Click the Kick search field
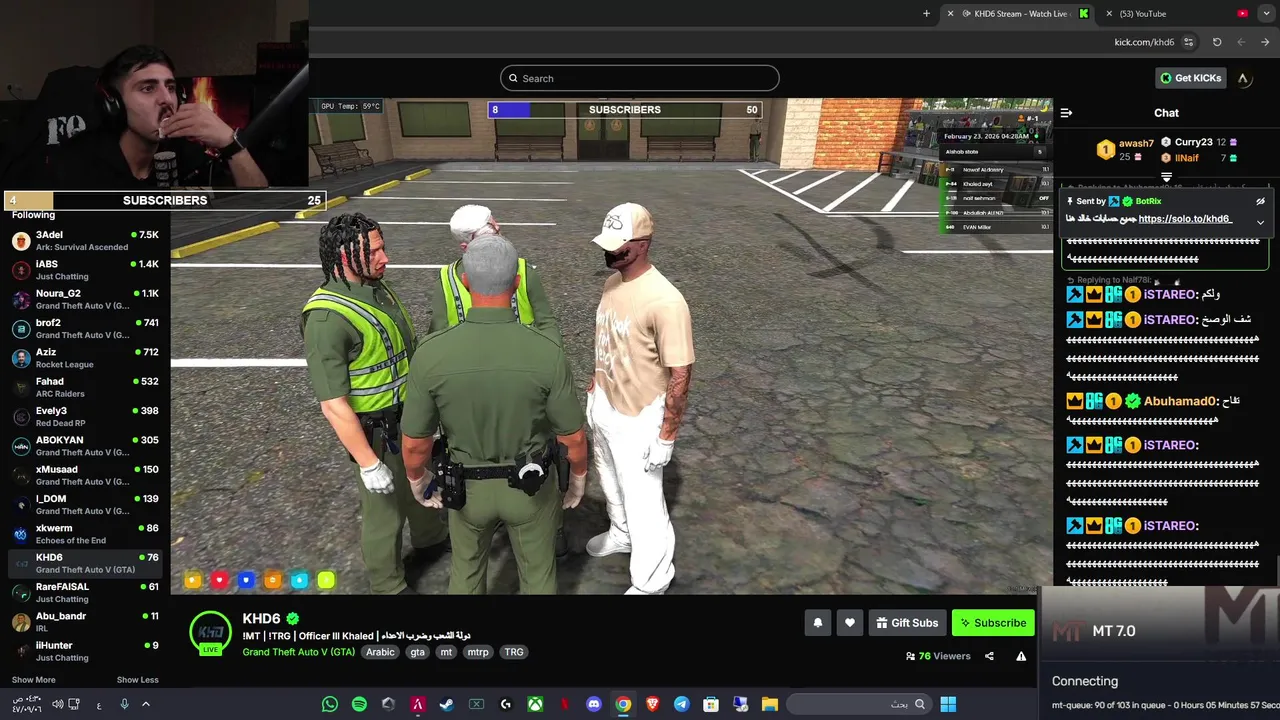The image size is (1280, 720). (x=640, y=78)
